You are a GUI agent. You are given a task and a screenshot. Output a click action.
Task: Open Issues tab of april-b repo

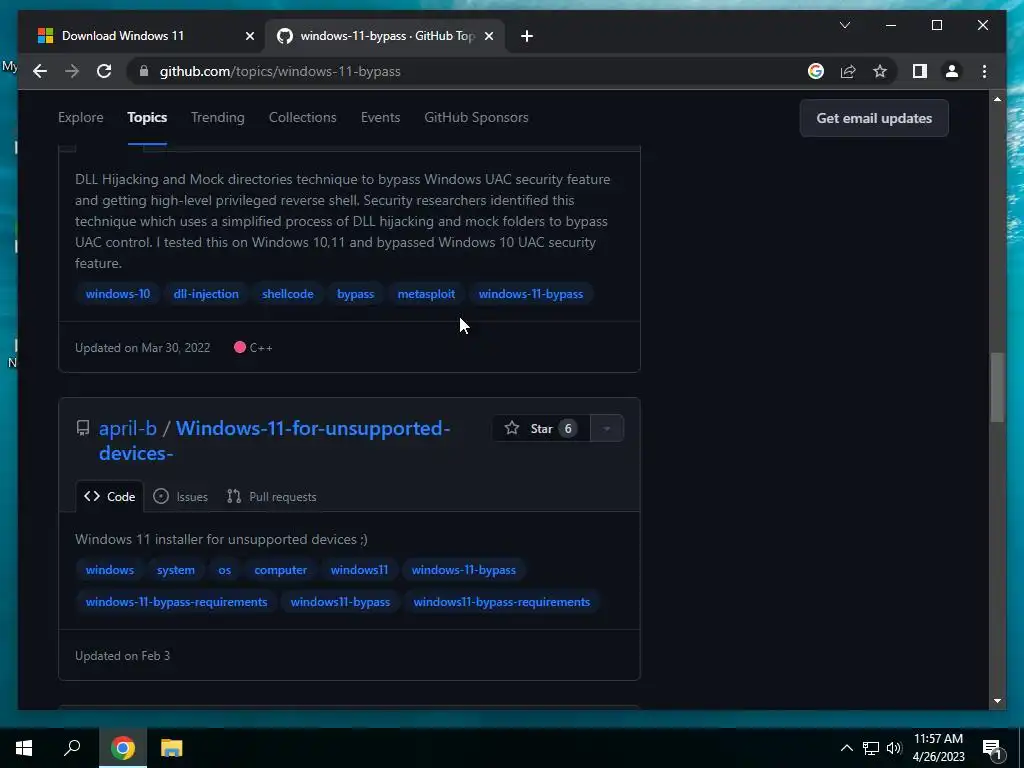click(180, 496)
